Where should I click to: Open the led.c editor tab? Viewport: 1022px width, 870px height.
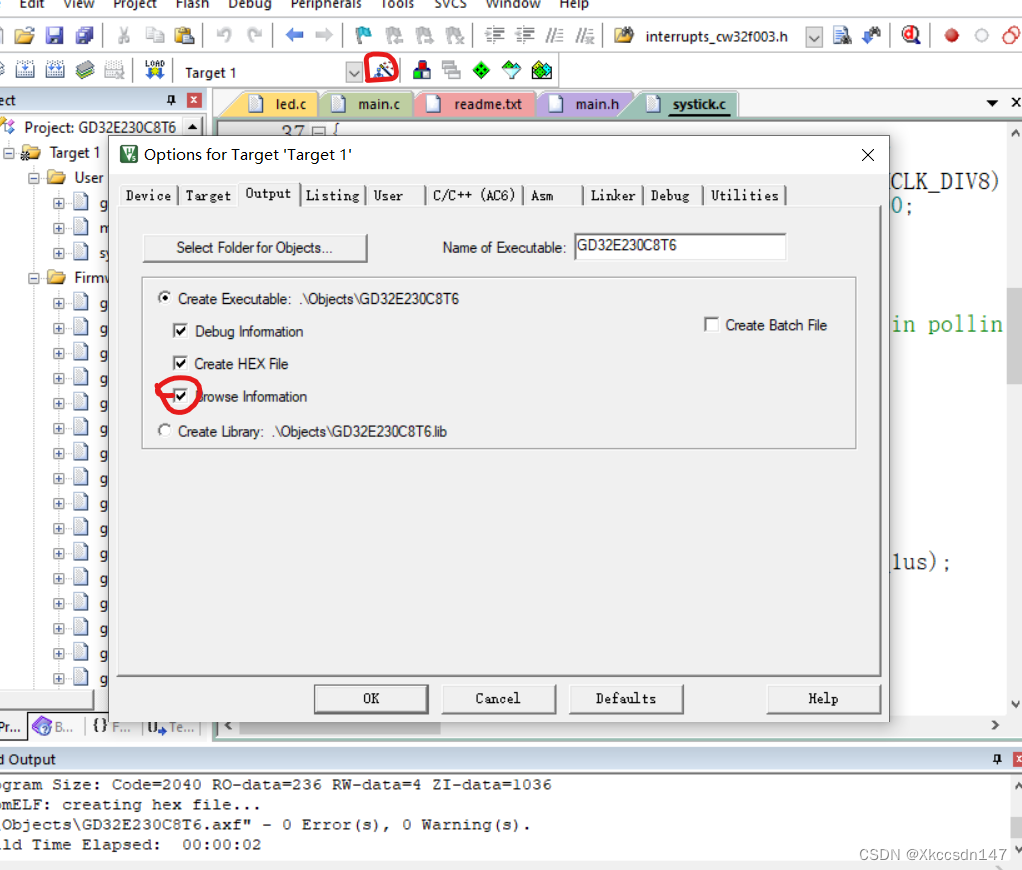[x=282, y=104]
